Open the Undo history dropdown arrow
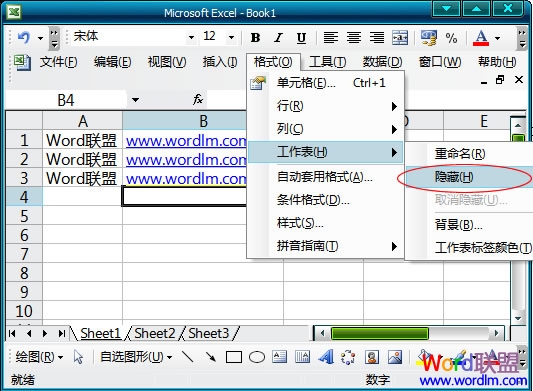 (x=40, y=38)
